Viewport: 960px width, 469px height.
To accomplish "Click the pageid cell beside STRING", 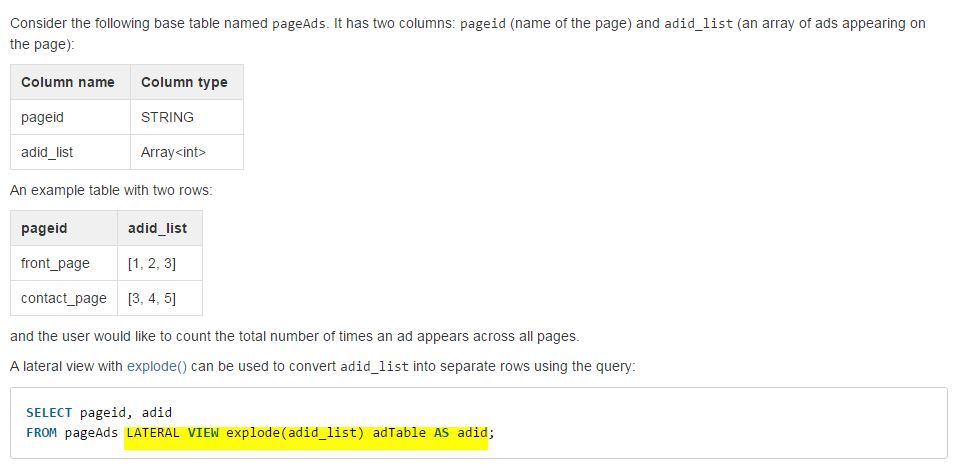I will click(42, 117).
